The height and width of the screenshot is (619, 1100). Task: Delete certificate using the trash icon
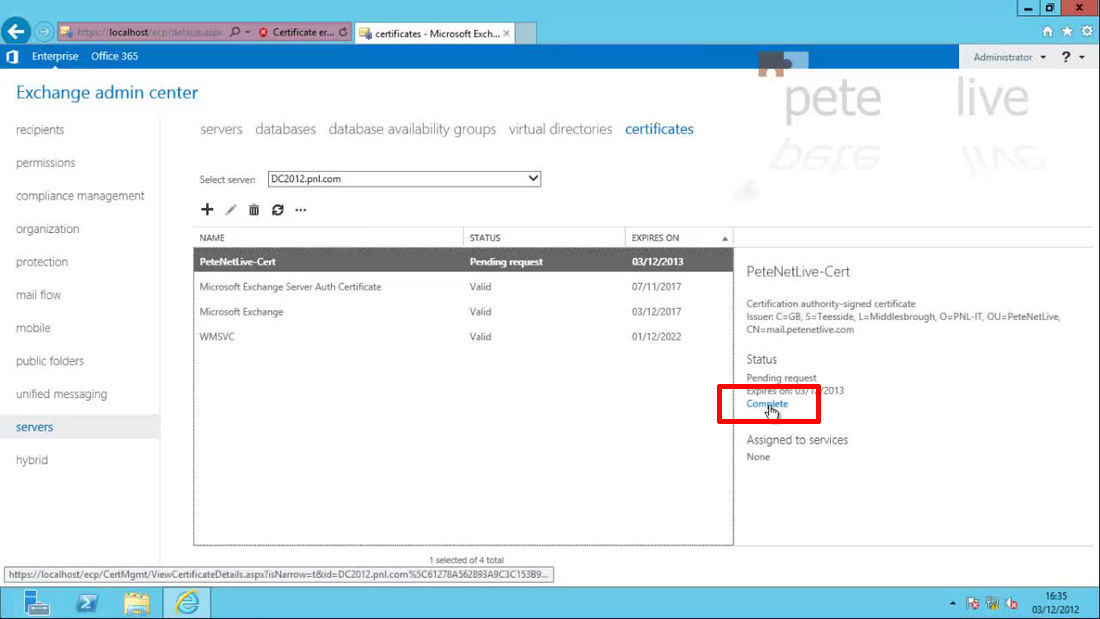(x=254, y=210)
